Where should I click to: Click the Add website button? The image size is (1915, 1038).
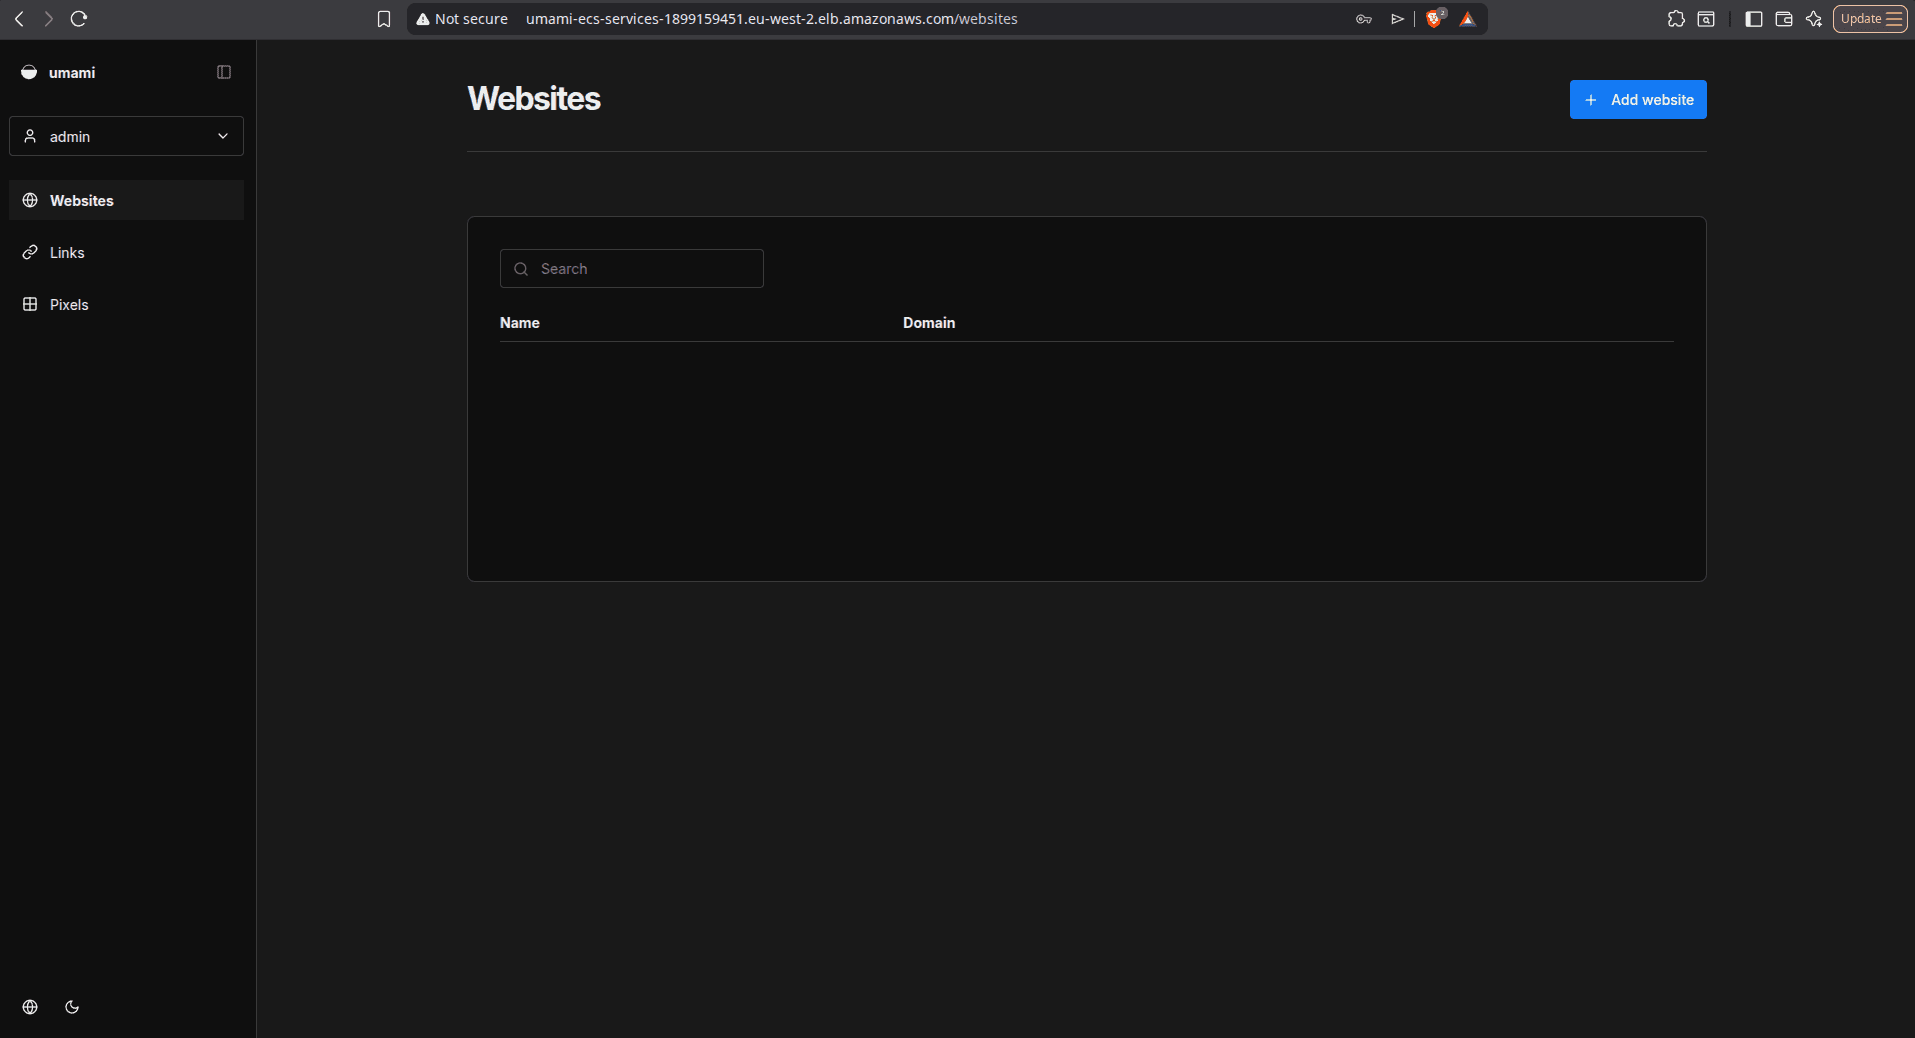click(1638, 100)
